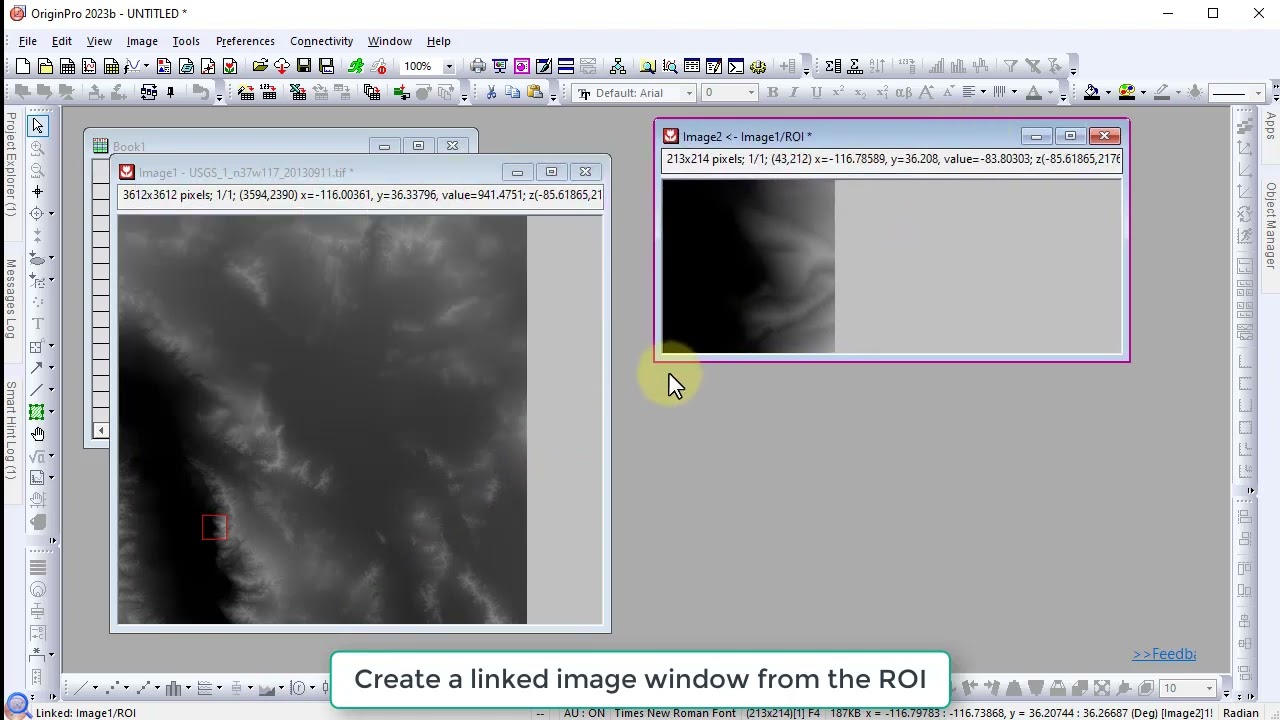Click the Add Filter funnel icon
Viewport: 1280px width, 720px height.
[1010, 67]
